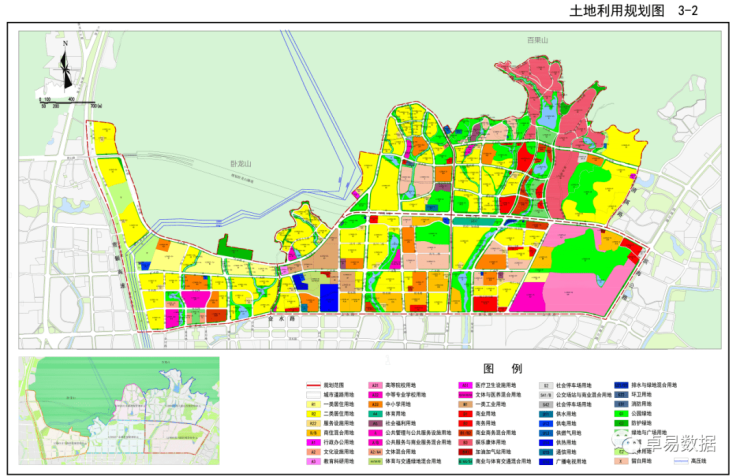This screenshot has height=476, width=740.
Task: Click the 公共服务与商业服务混合用地 label
Action: pos(419,443)
